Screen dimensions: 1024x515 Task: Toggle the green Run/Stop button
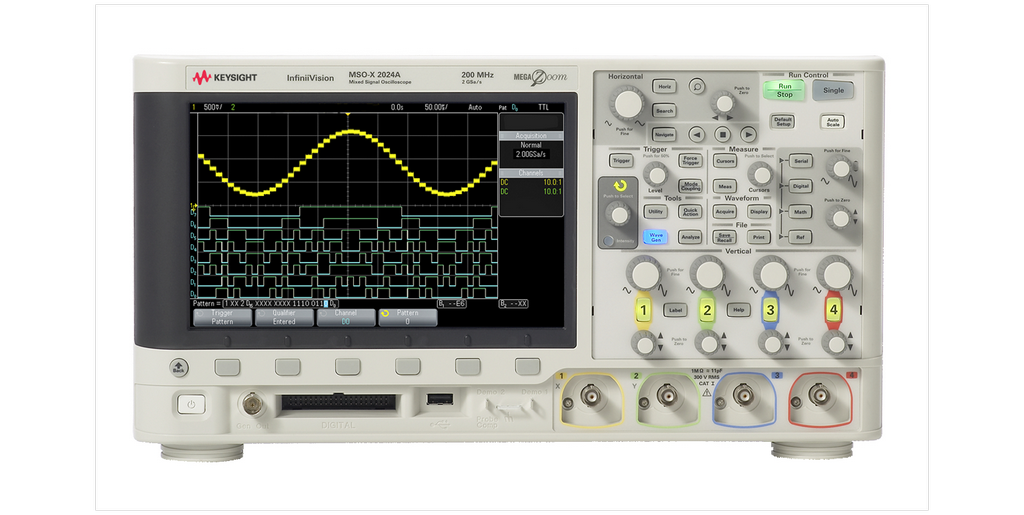(x=785, y=90)
